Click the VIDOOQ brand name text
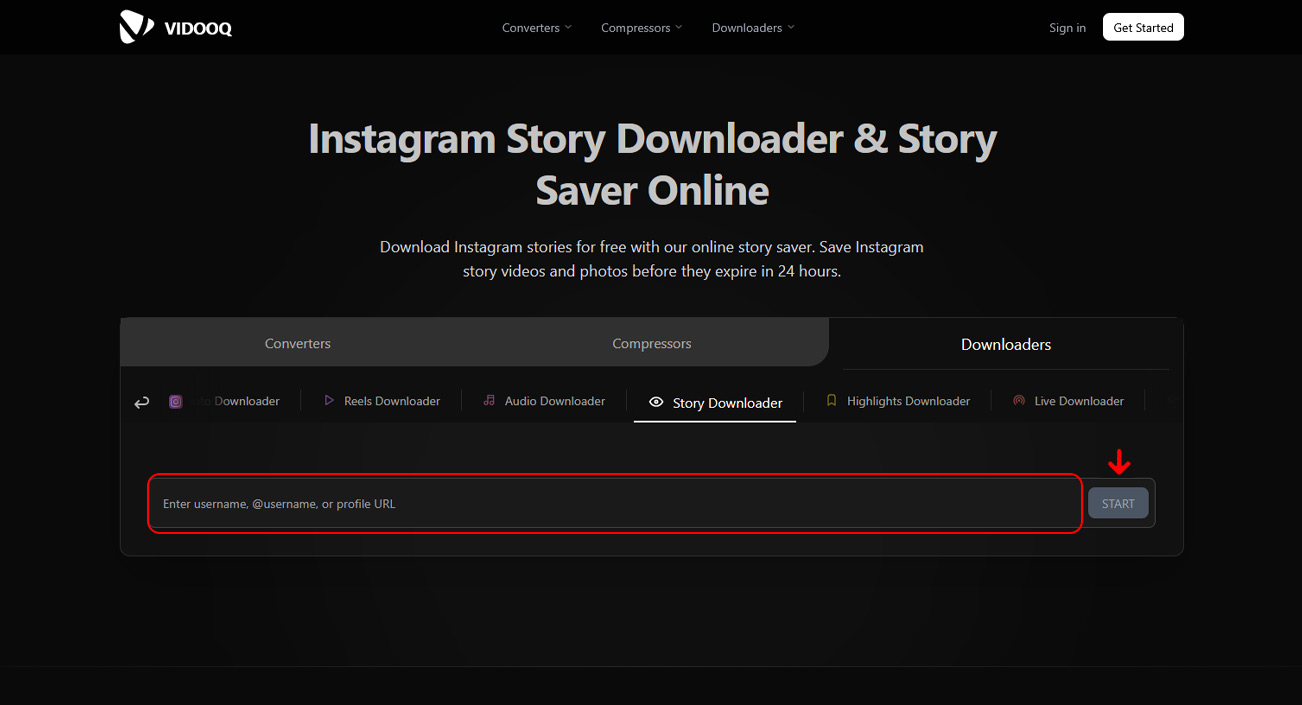This screenshot has width=1302, height=705. [198, 29]
